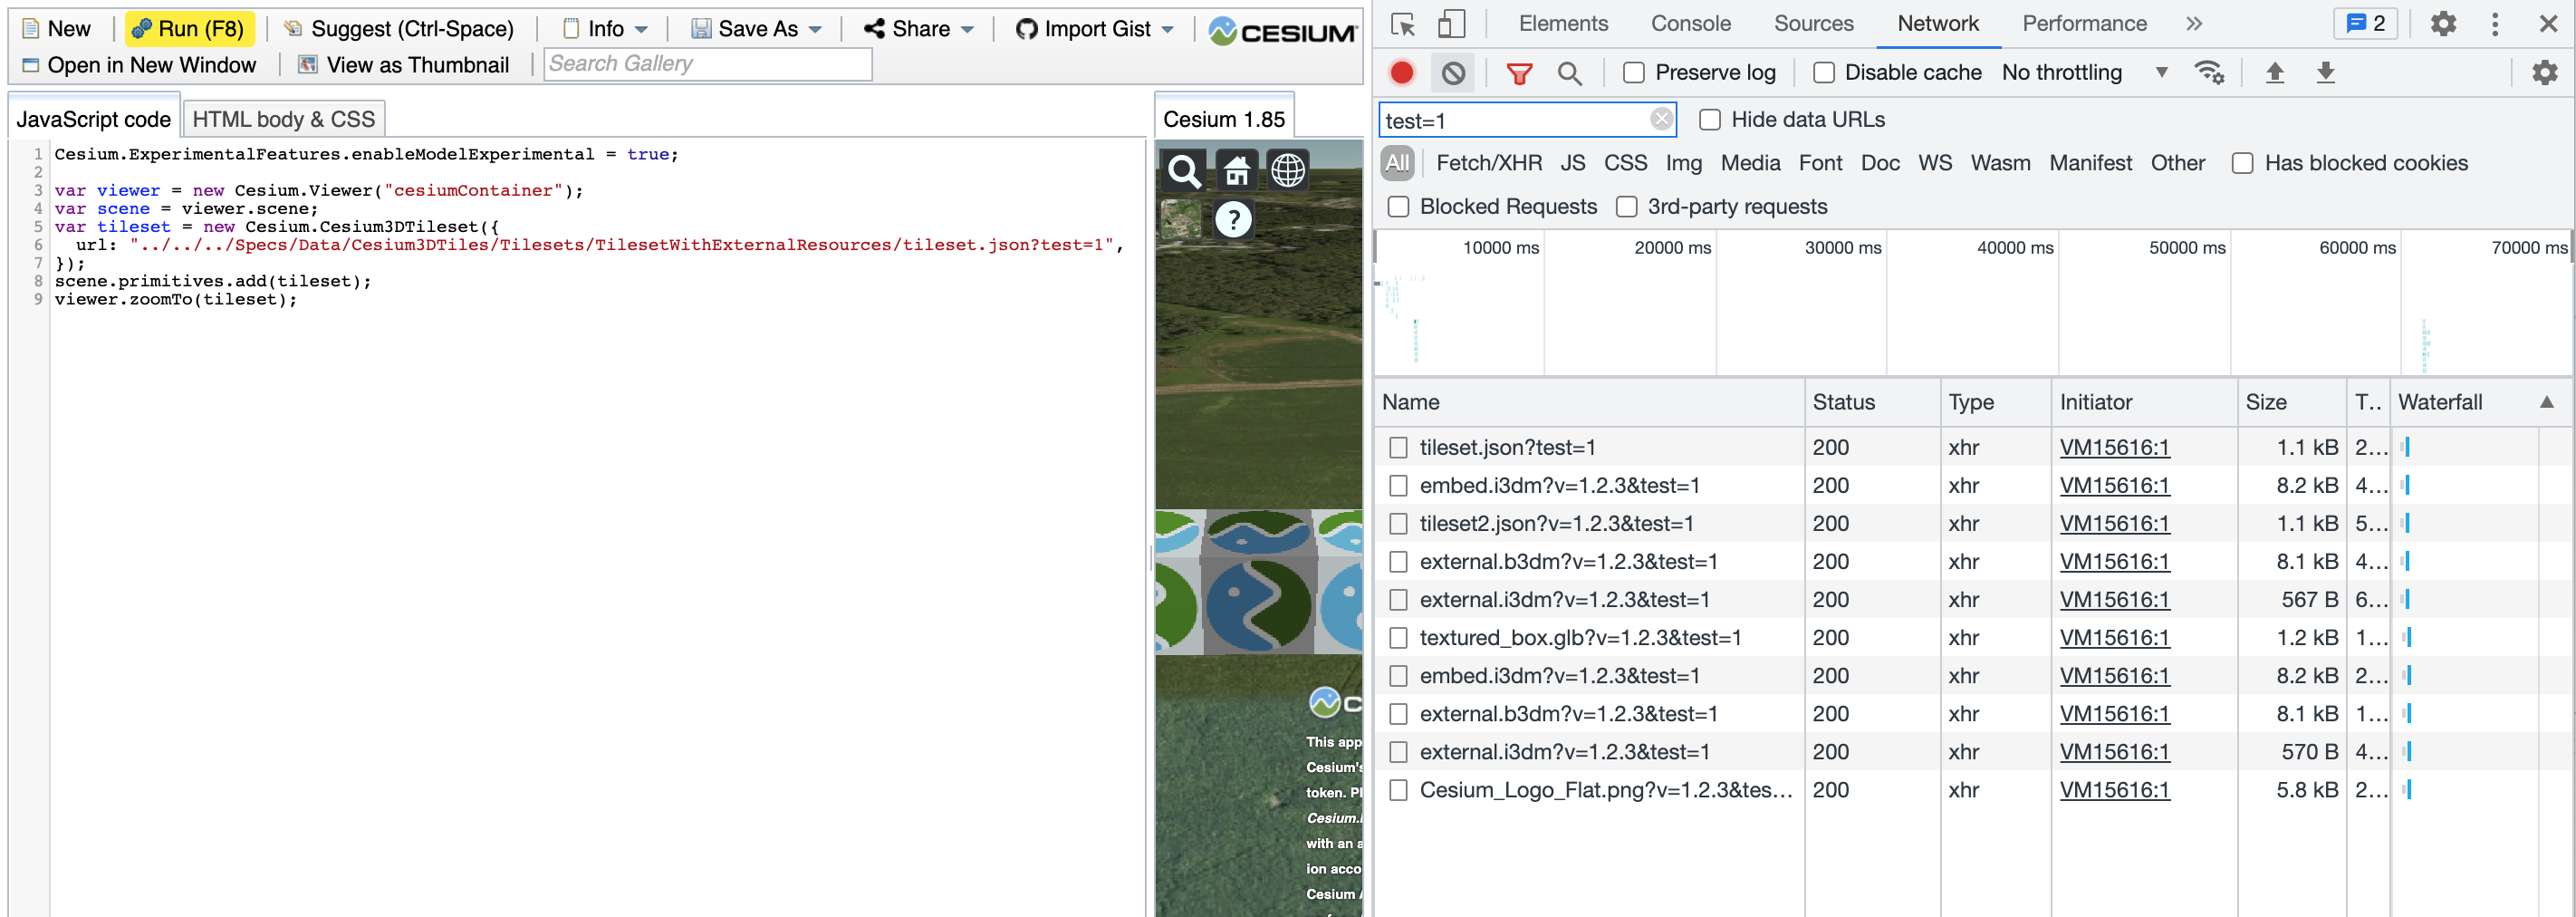Viewport: 2576px width, 917px height.
Task: Stop recording the network log
Action: click(1403, 72)
